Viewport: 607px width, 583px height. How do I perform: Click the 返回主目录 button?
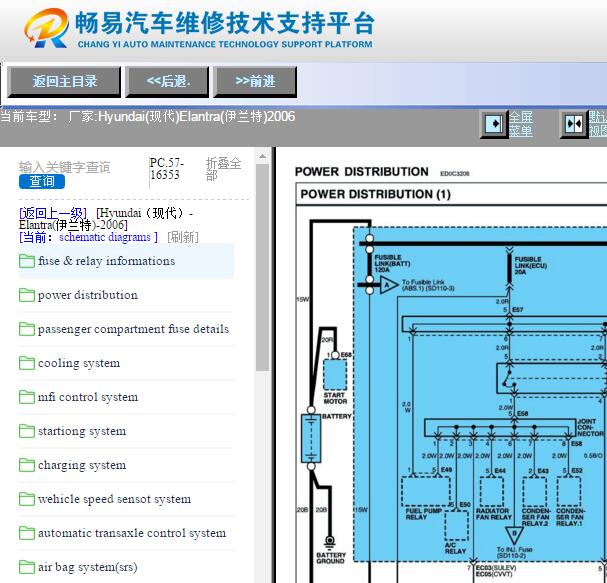click(64, 82)
